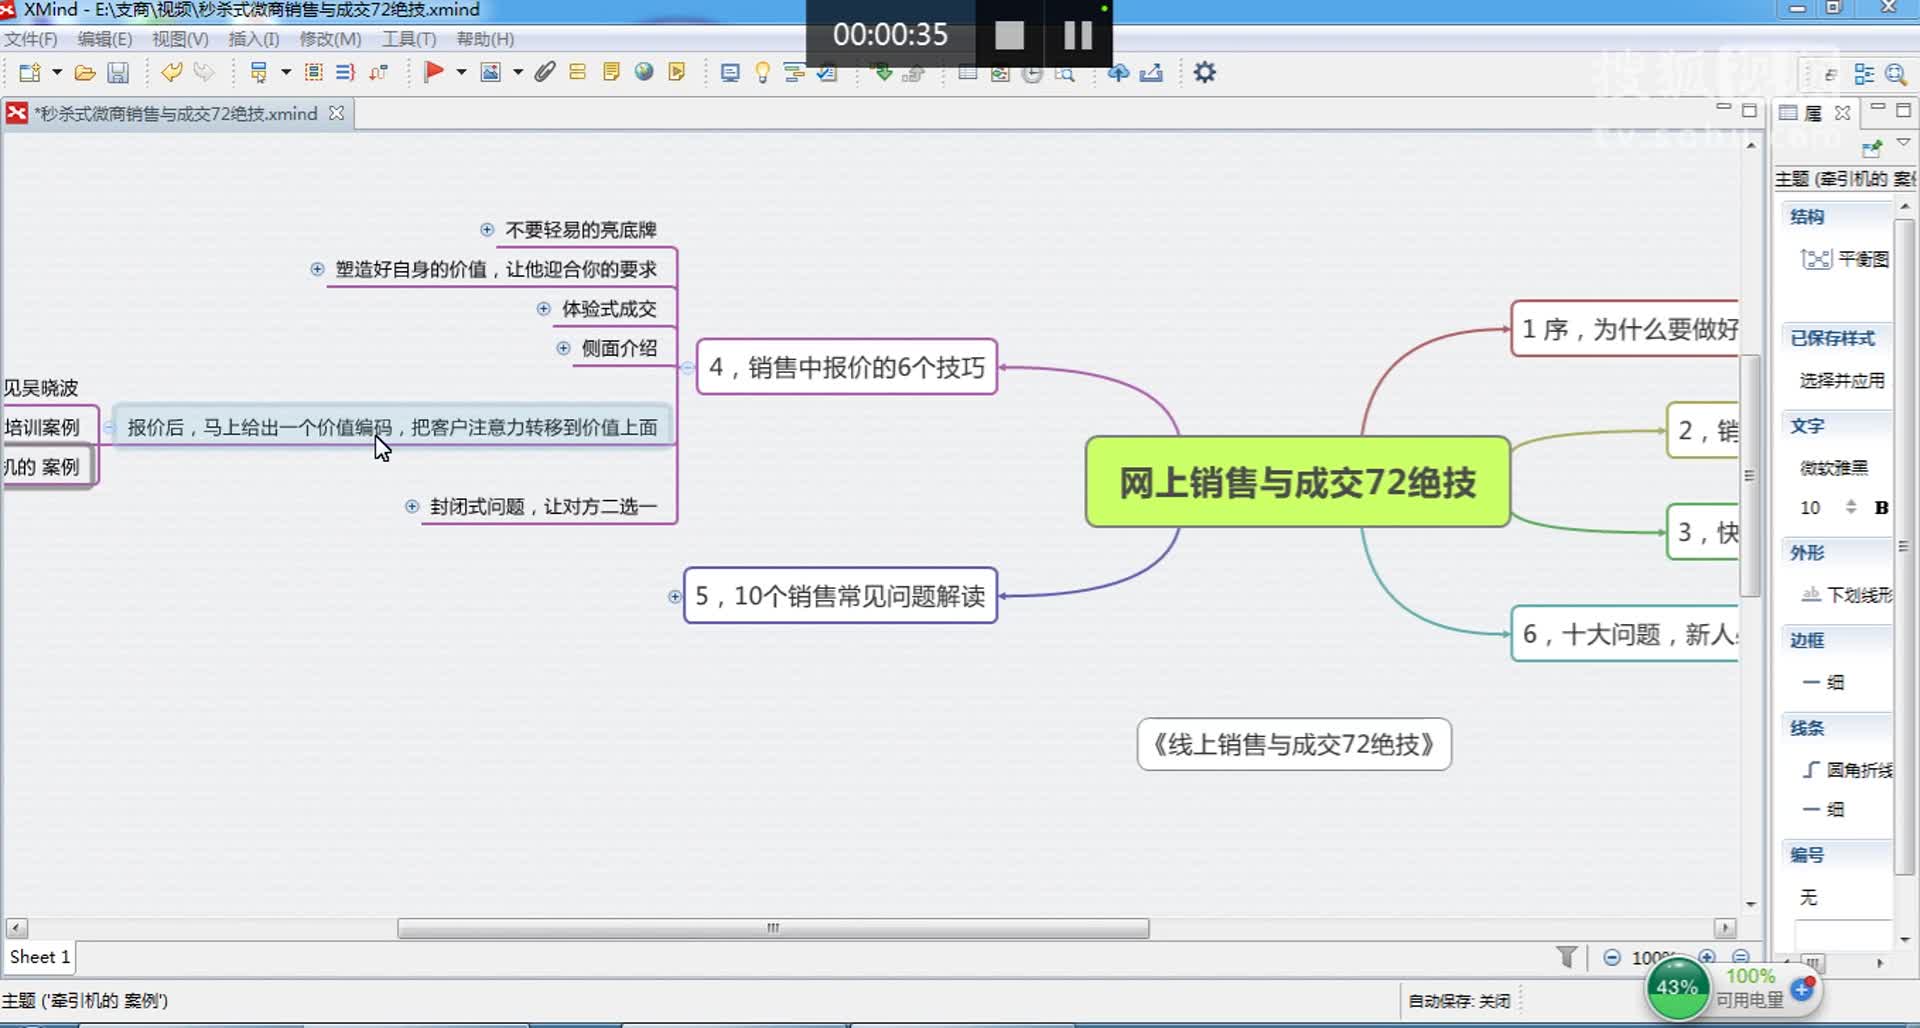Pause the screen recording
Screen dimensions: 1920x1028
click(x=1078, y=34)
